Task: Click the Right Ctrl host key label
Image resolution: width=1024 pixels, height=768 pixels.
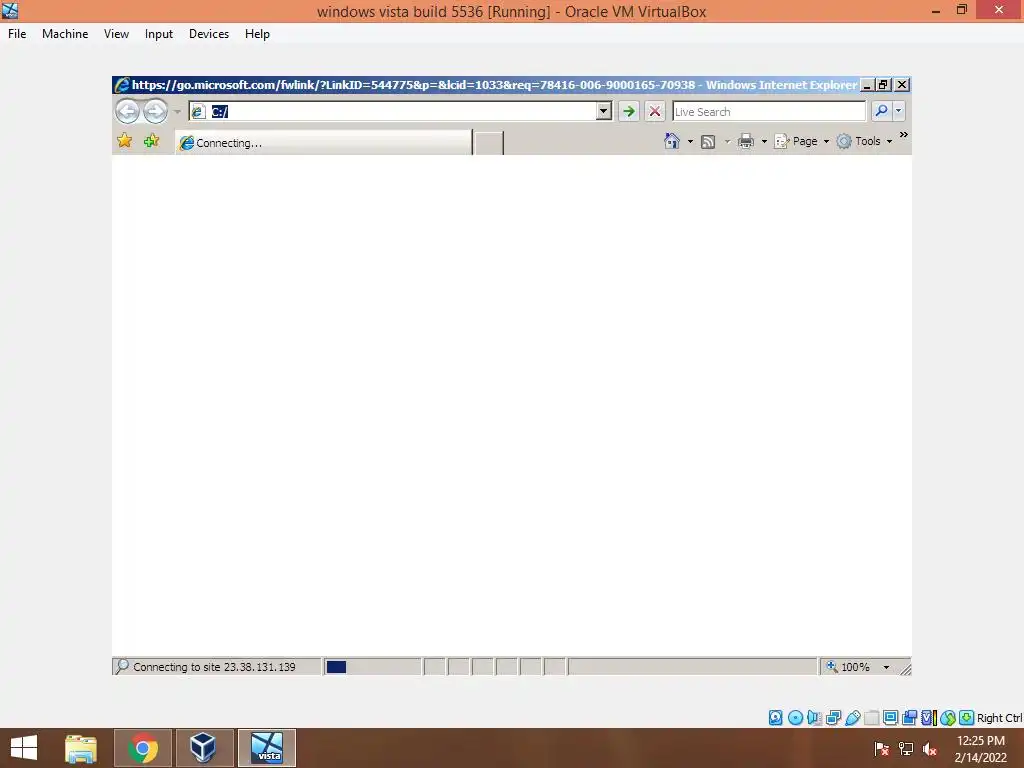Action: [x=999, y=718]
